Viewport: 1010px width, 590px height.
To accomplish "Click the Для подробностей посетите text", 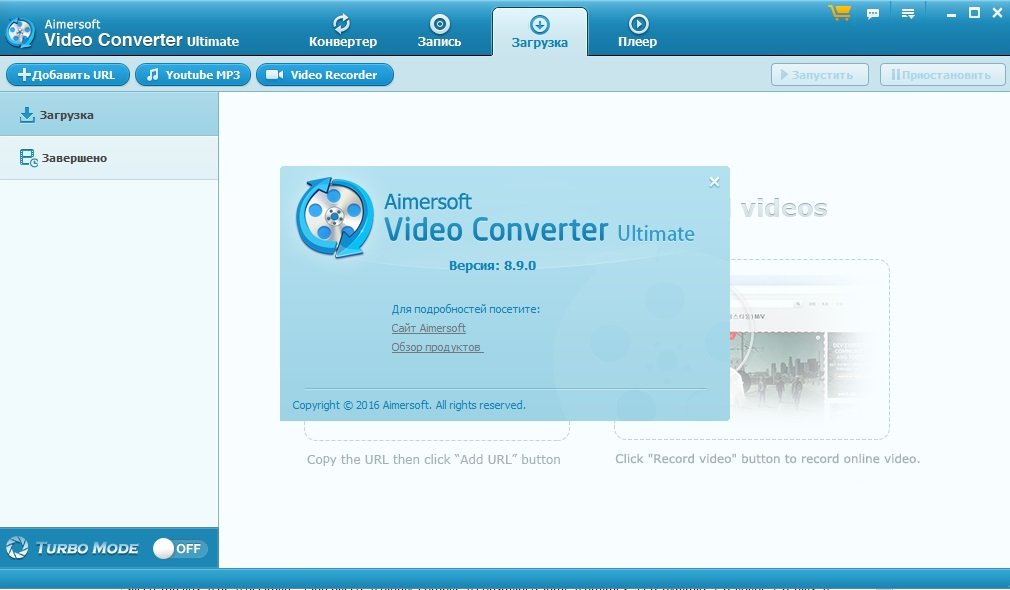I will [x=466, y=309].
